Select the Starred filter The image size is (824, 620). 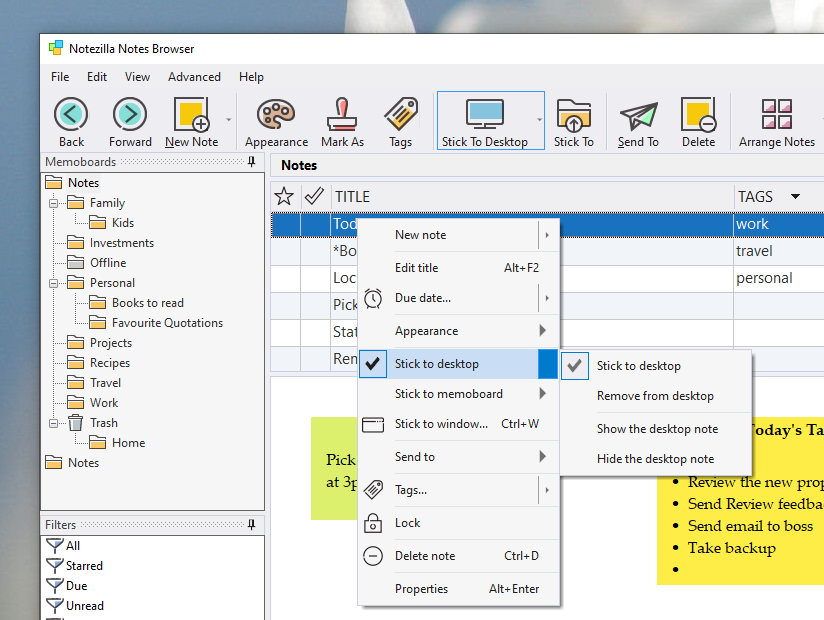[x=74, y=565]
